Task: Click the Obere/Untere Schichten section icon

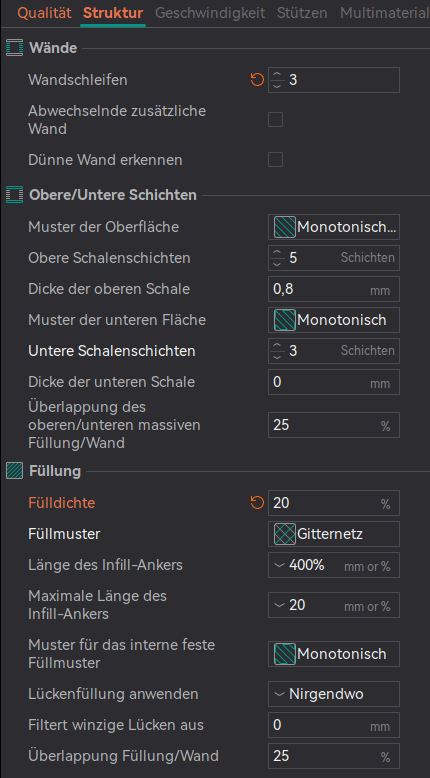Action: (x=14, y=195)
